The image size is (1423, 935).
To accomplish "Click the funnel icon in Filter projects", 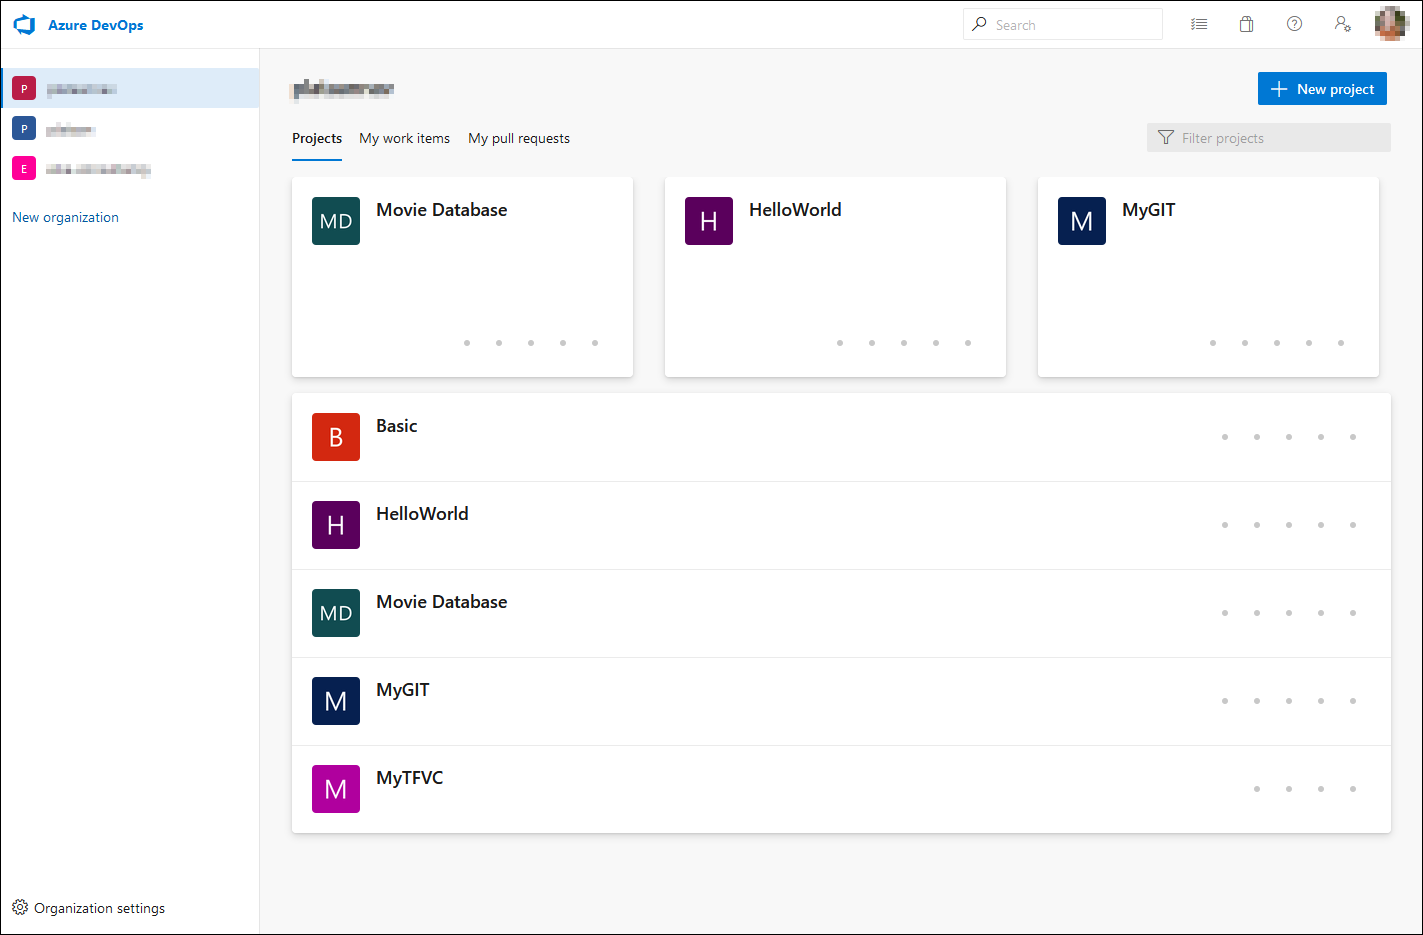I will pos(1166,138).
